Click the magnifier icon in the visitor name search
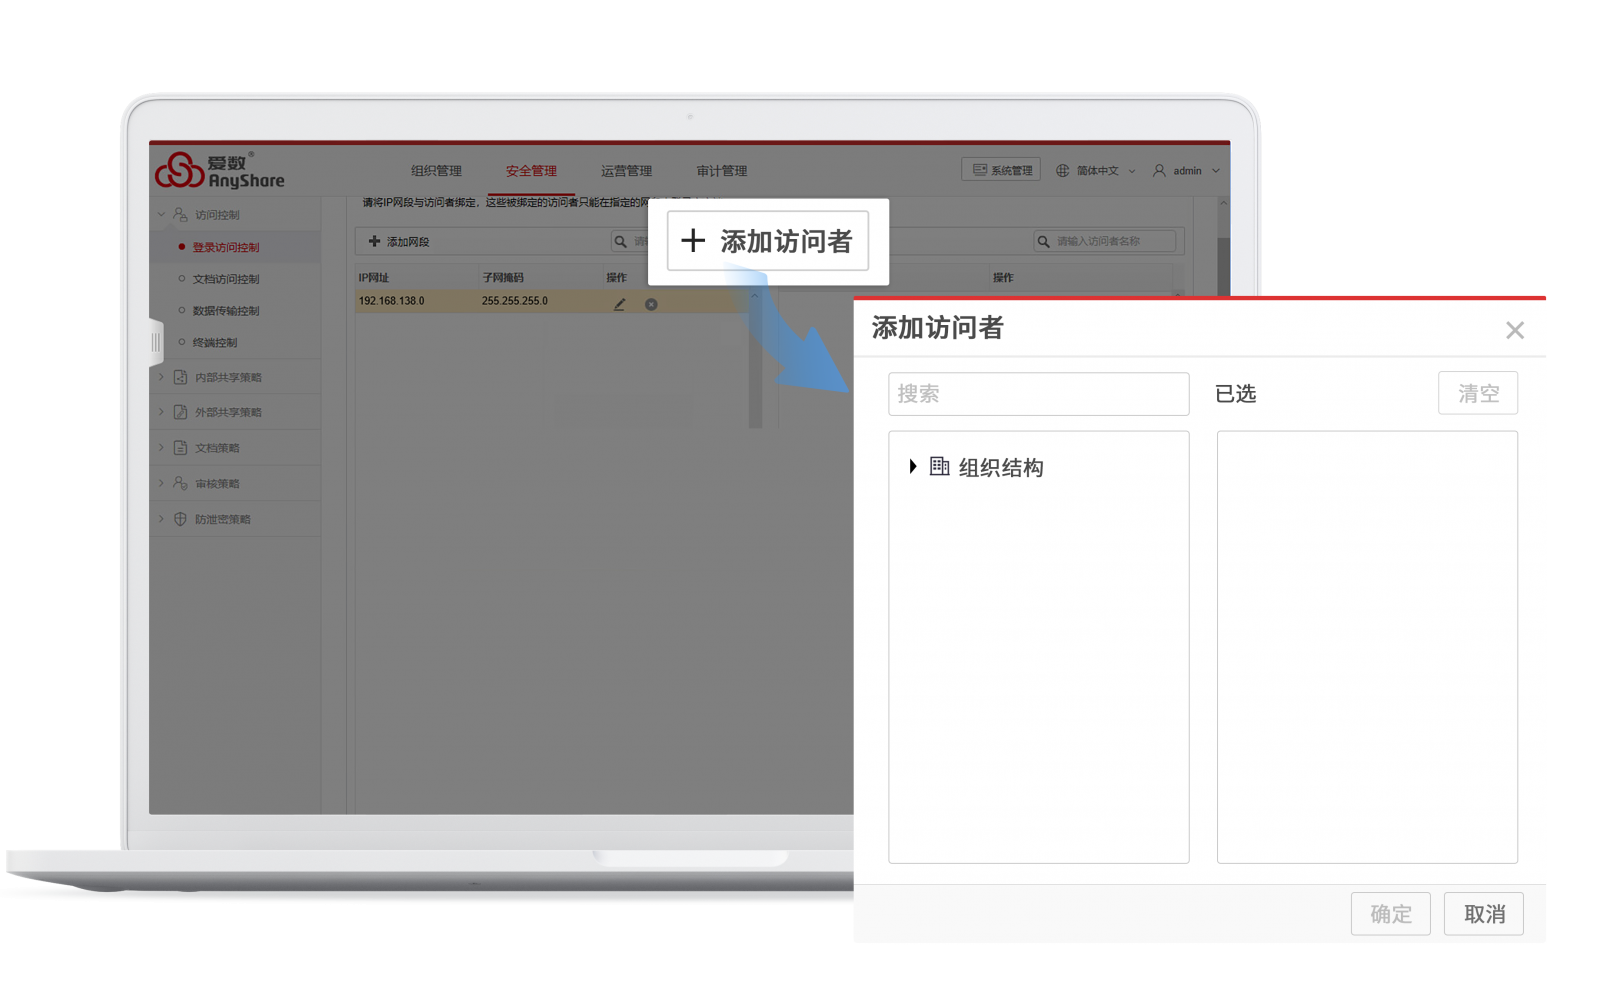This screenshot has width=1600, height=995. pyautogui.click(x=1044, y=241)
